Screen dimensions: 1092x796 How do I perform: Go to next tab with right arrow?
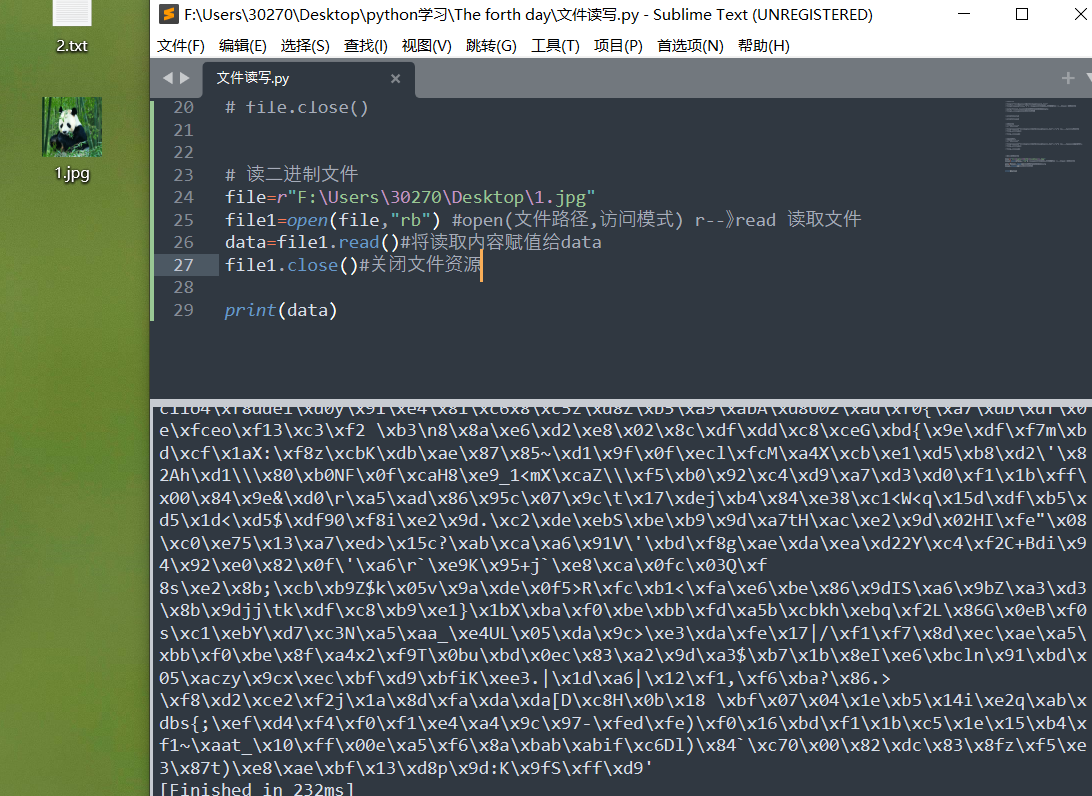(185, 78)
